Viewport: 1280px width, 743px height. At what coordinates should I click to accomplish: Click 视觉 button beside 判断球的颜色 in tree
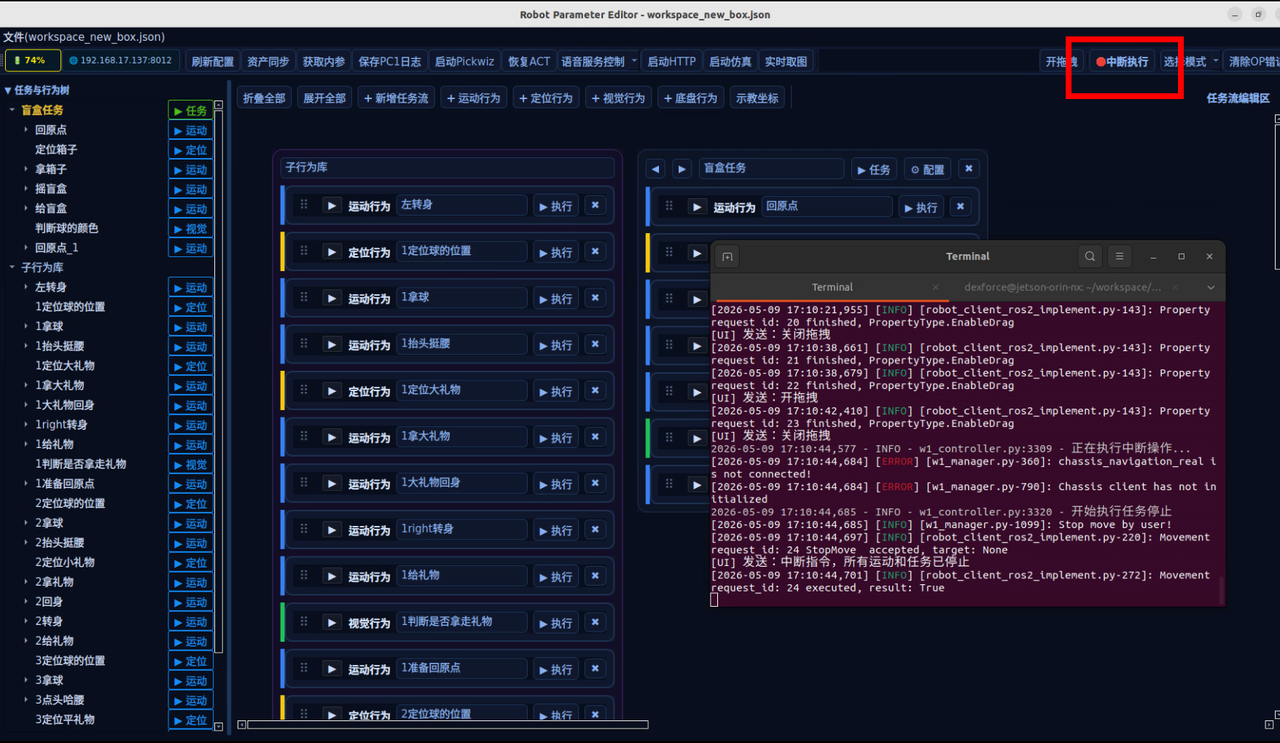[x=190, y=228]
